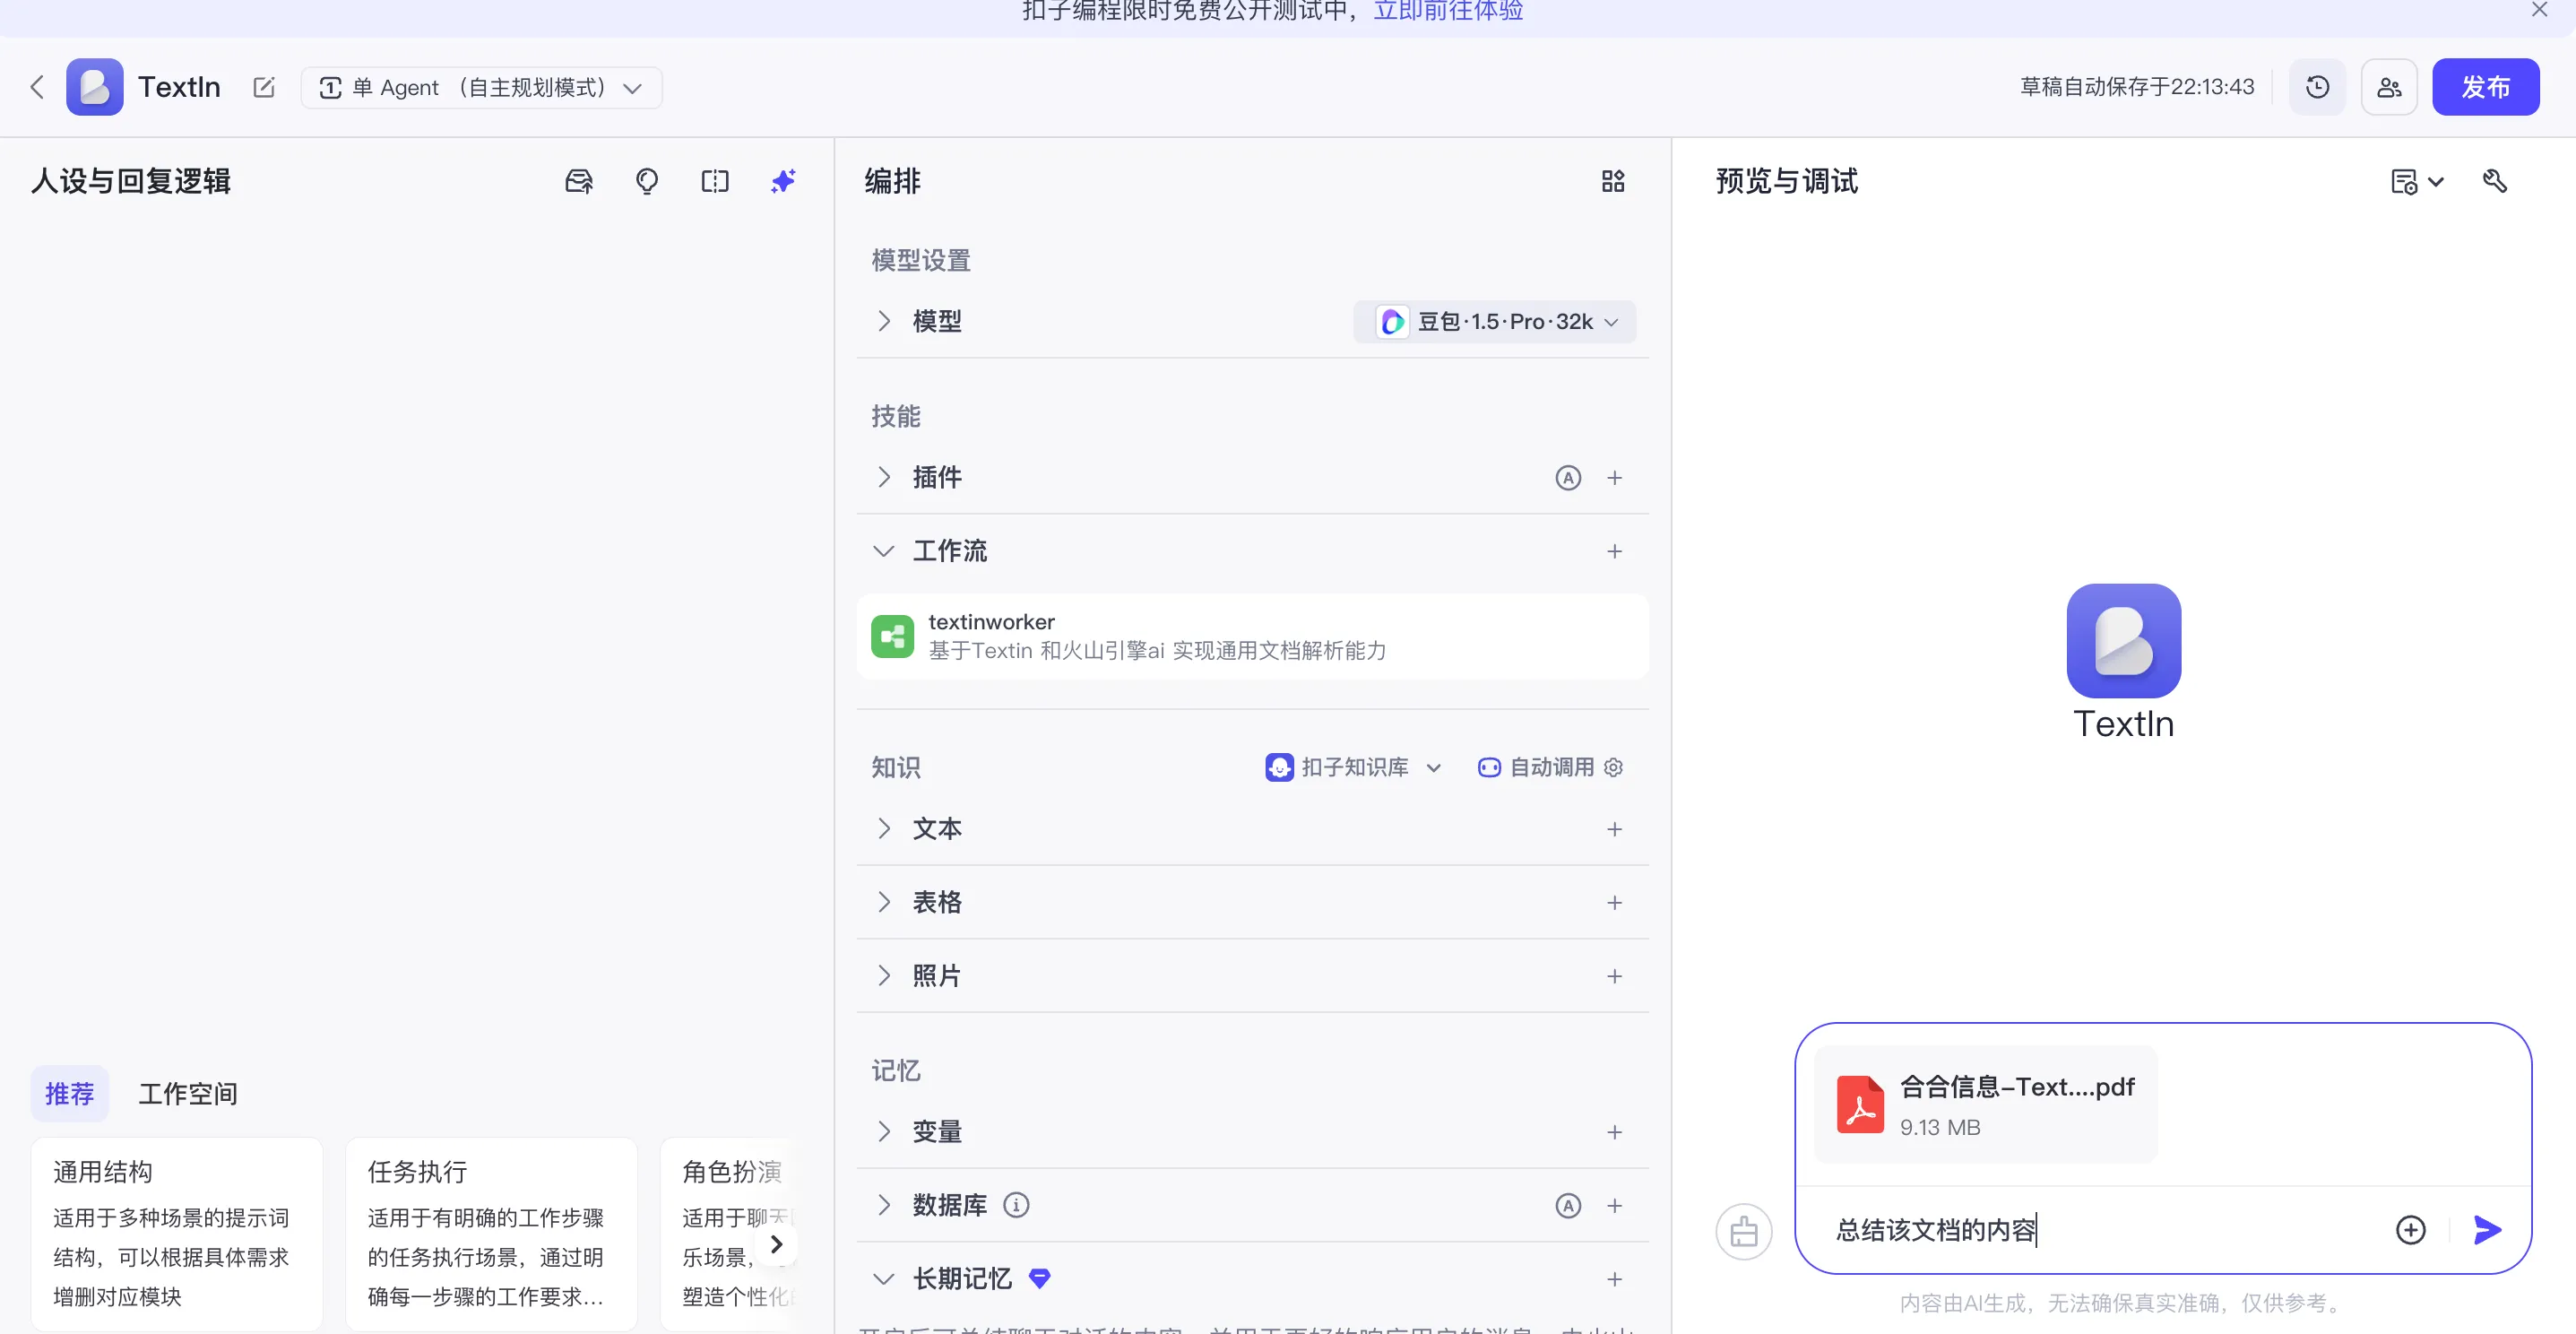
Task: Open the 豆包·1.5·Pro·32k model dropdown
Action: tap(1494, 322)
